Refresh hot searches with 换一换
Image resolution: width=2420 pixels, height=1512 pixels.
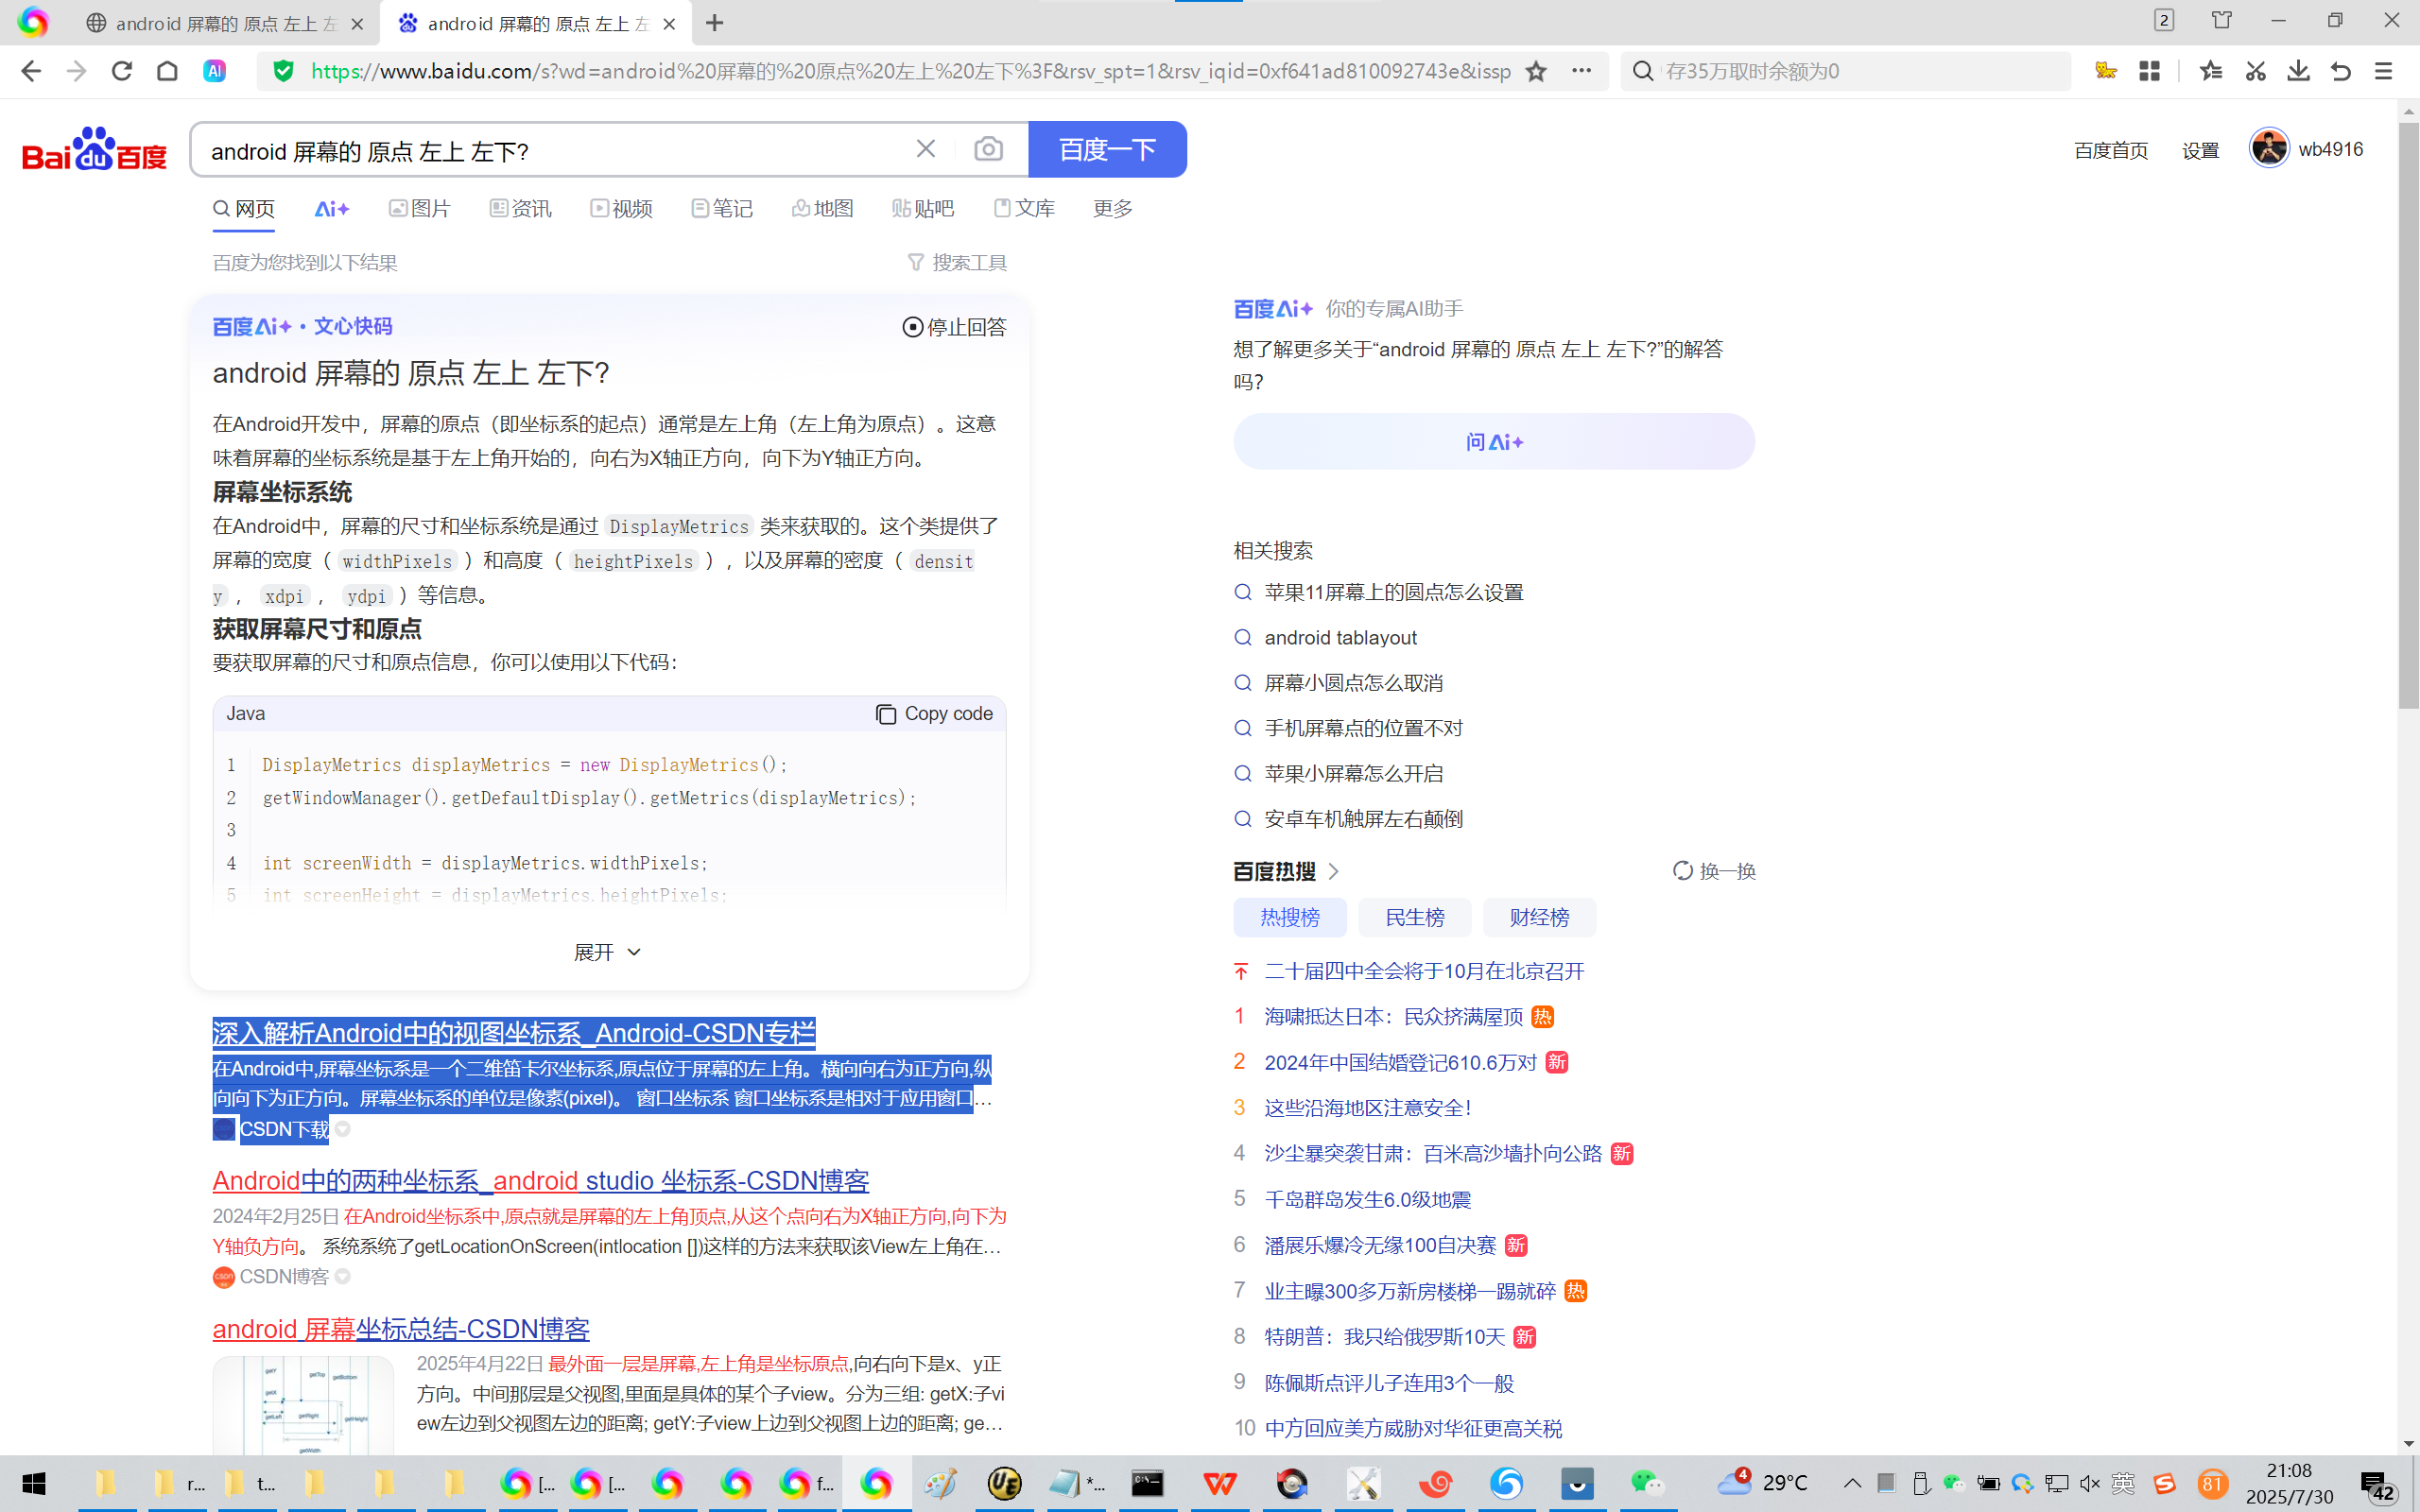coord(1714,871)
